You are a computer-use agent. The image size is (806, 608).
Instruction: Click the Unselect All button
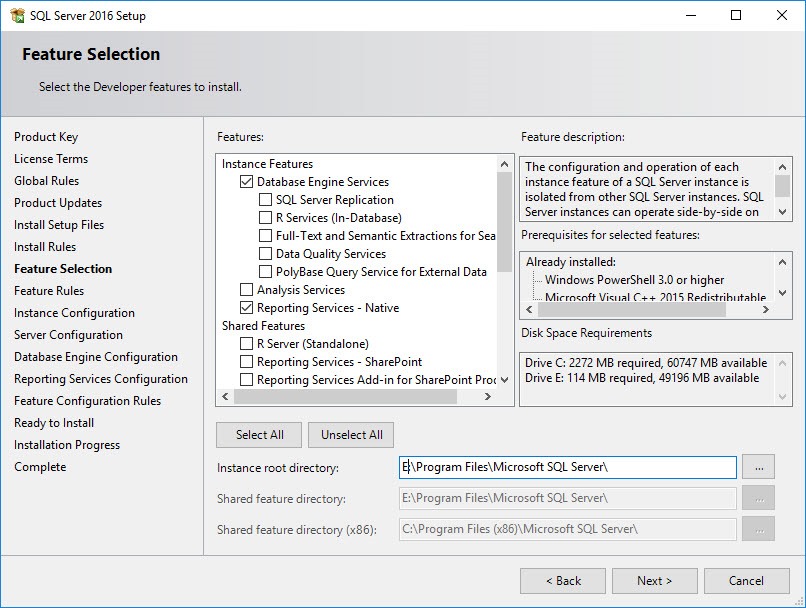pyautogui.click(x=352, y=435)
